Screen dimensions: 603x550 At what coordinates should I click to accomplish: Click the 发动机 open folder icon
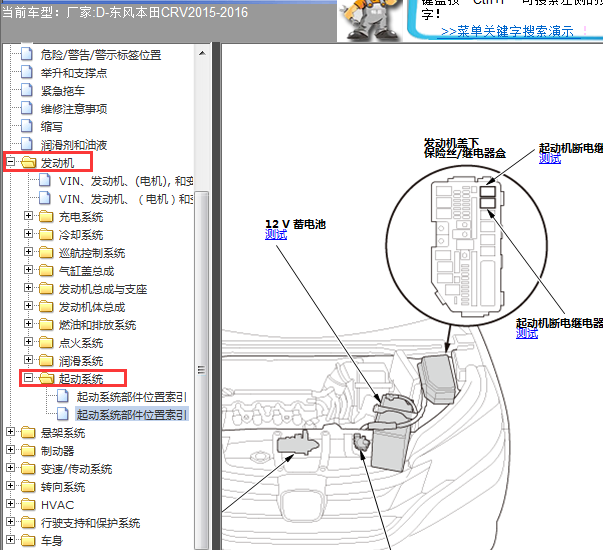pyautogui.click(x=28, y=163)
